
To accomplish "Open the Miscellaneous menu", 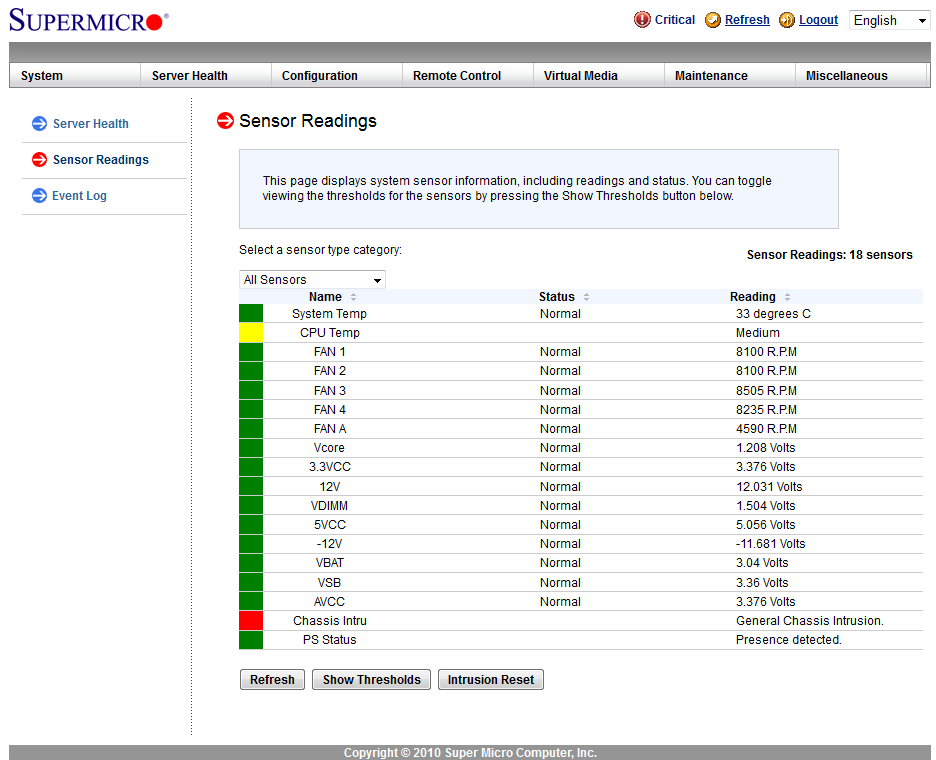I will coord(861,76).
